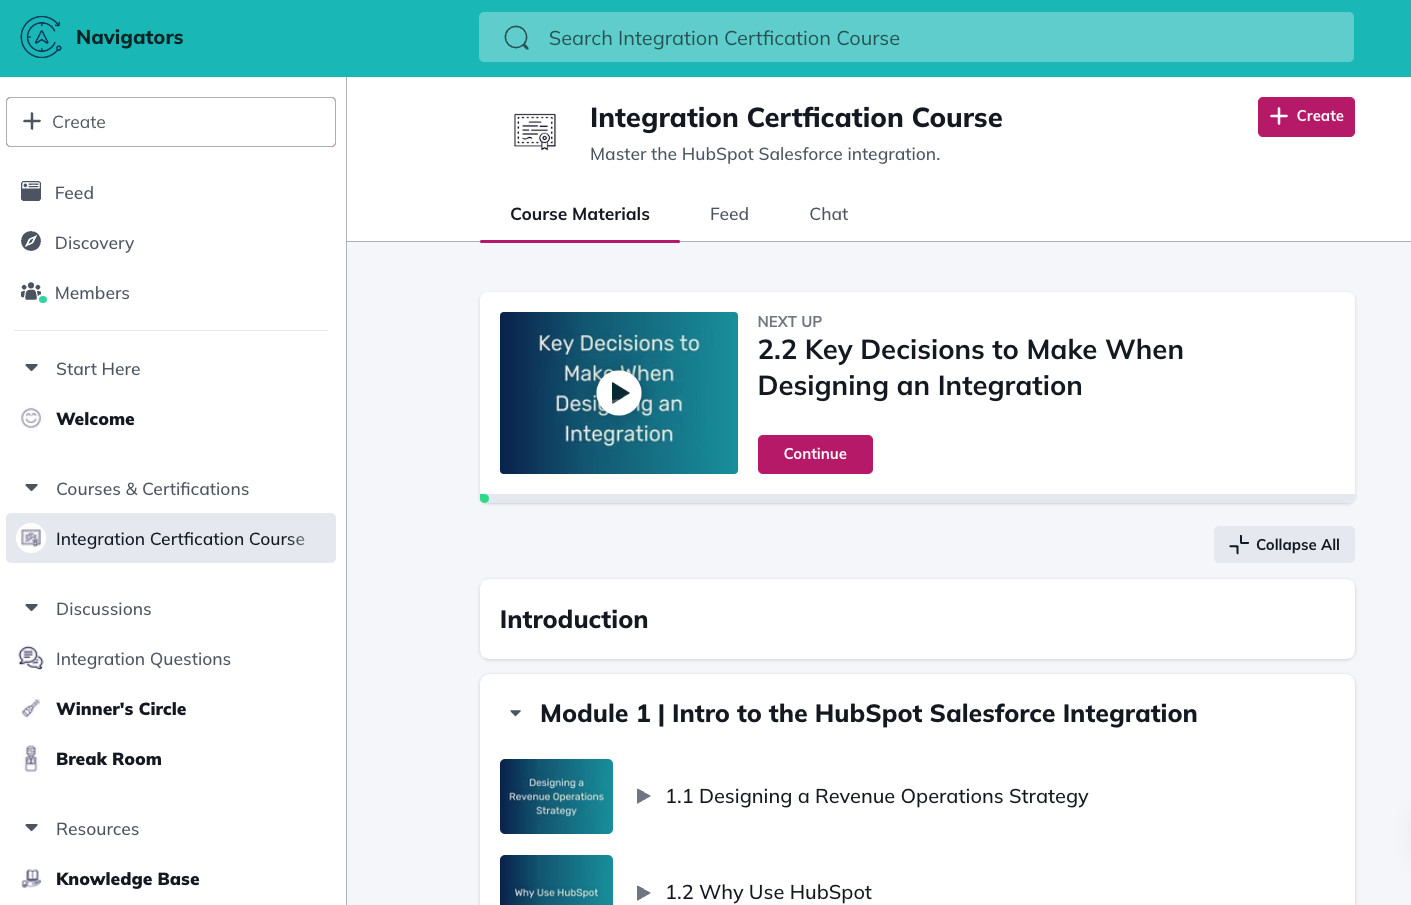Click the Winner's Circle champagne icon
The height and width of the screenshot is (905, 1411).
pyautogui.click(x=31, y=708)
